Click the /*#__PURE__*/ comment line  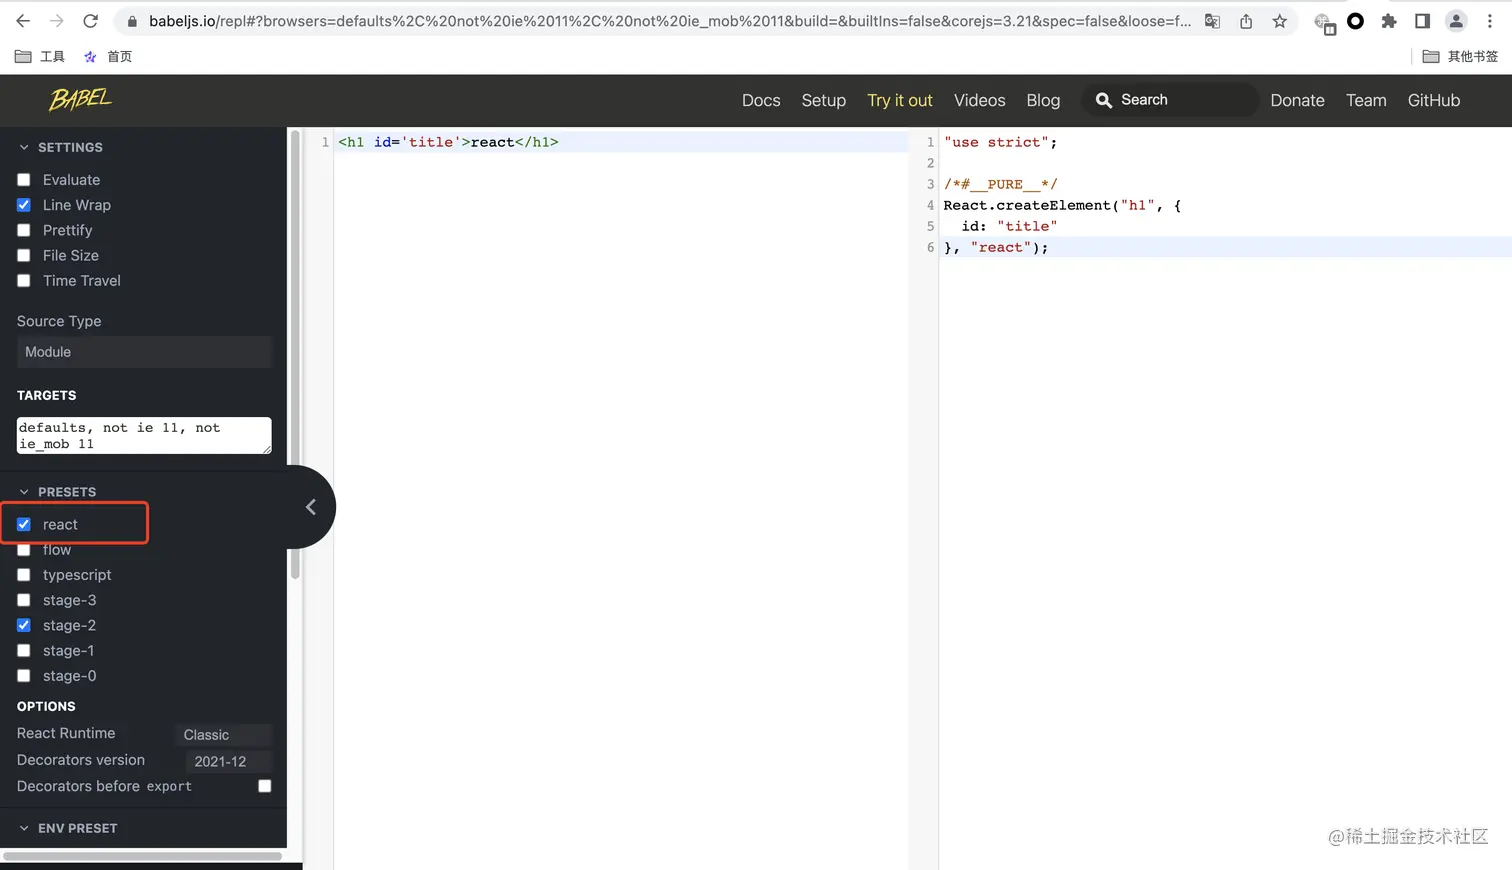(x=1000, y=184)
